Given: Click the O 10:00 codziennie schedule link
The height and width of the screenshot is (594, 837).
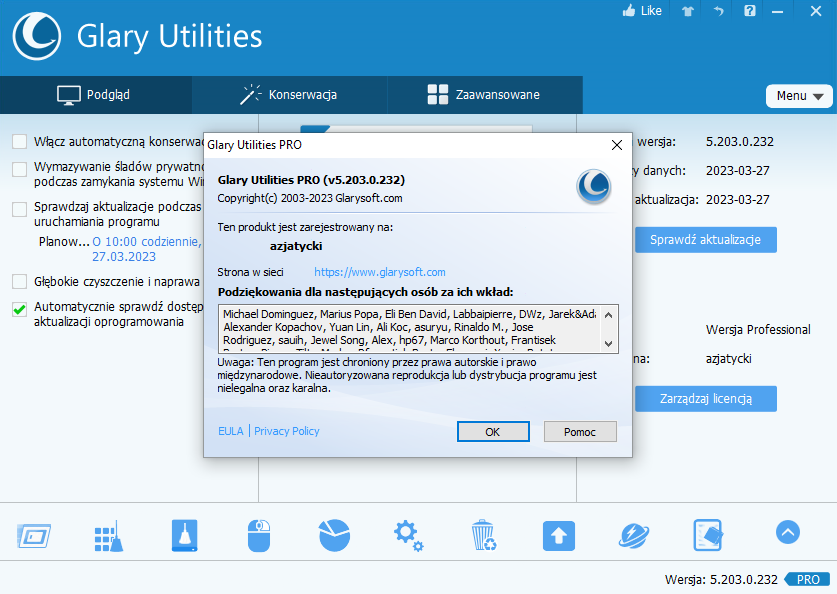Looking at the screenshot, I should (x=147, y=249).
